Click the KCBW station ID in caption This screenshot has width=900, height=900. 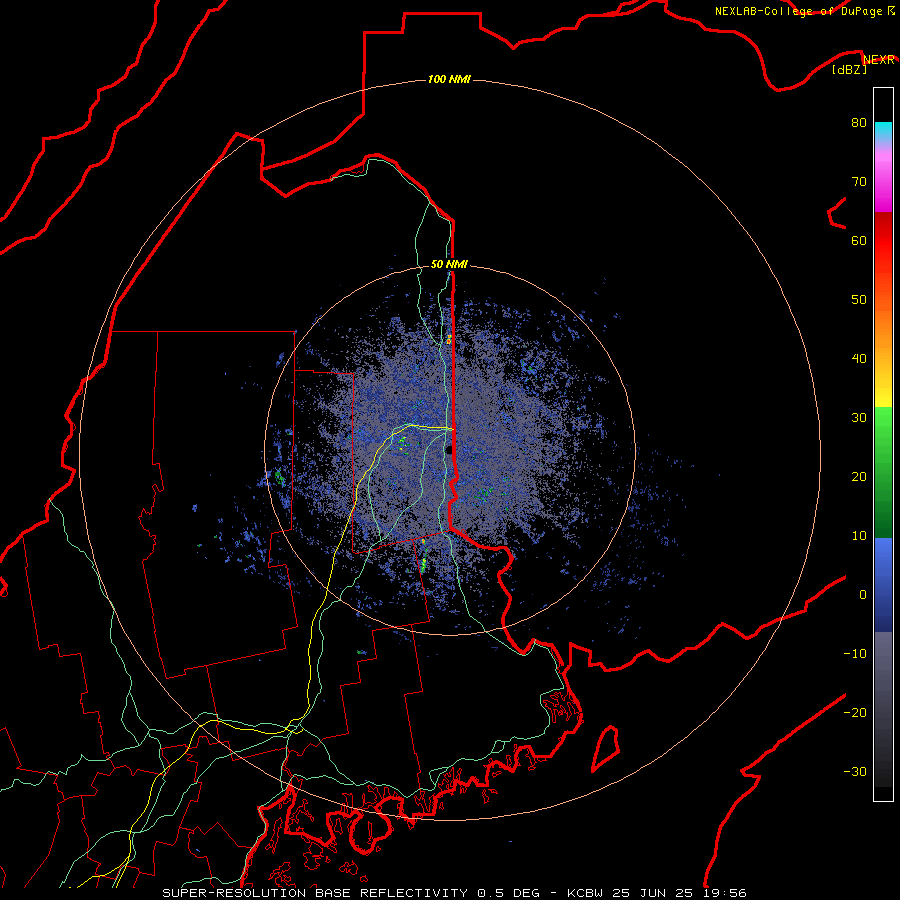pyautogui.click(x=584, y=893)
